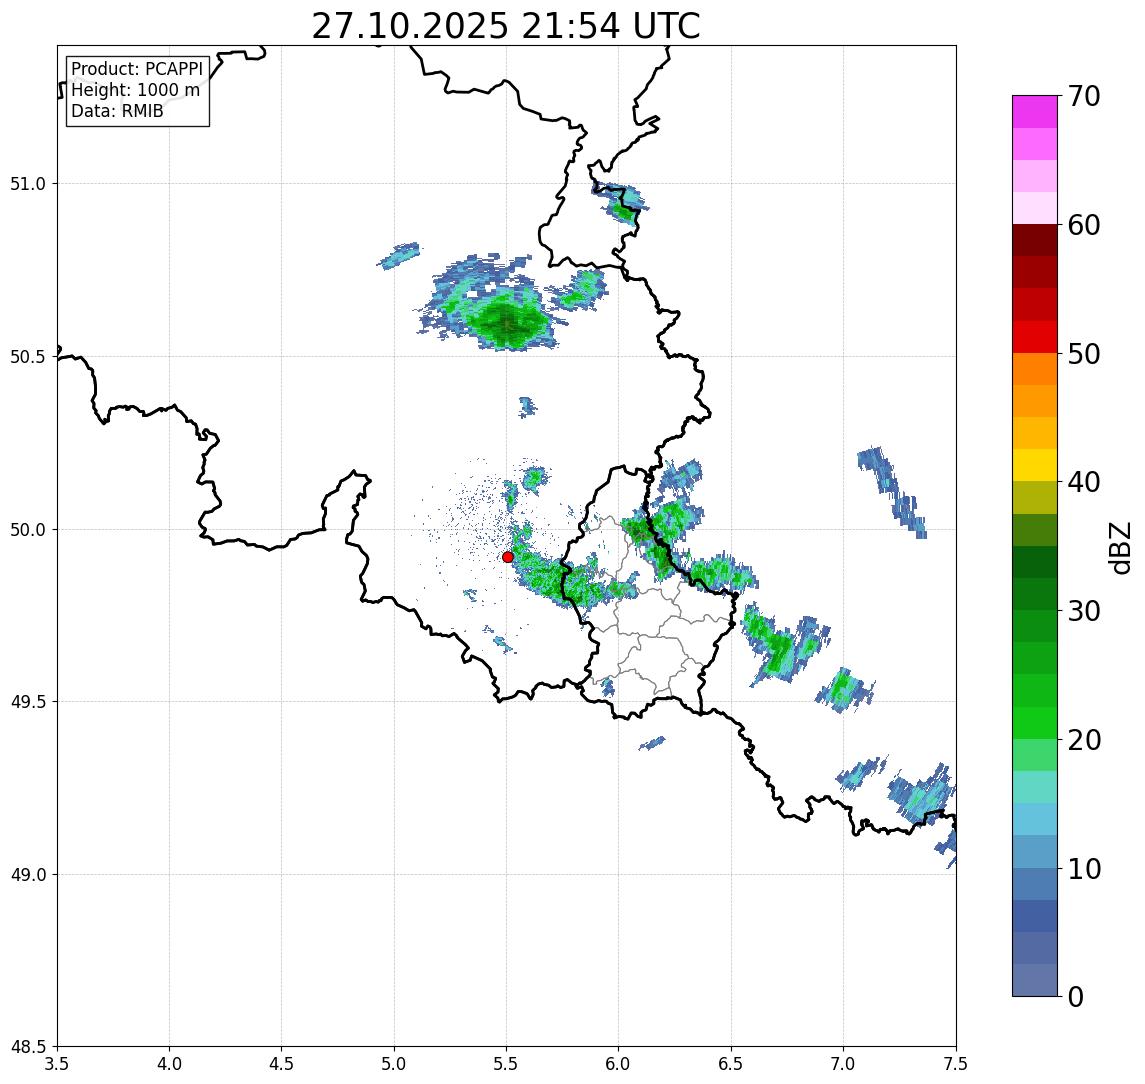
Task: Click the colorbar tick value 10
Action: (1083, 868)
